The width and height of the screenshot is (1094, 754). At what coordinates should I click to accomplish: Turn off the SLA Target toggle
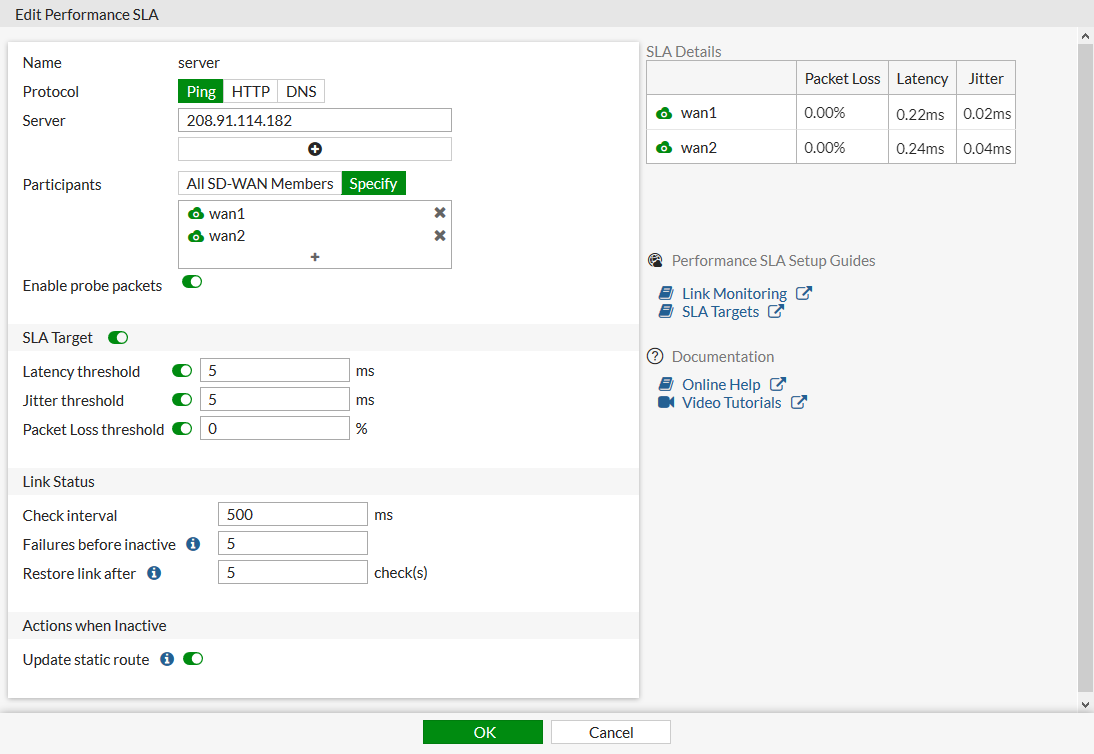(117, 337)
